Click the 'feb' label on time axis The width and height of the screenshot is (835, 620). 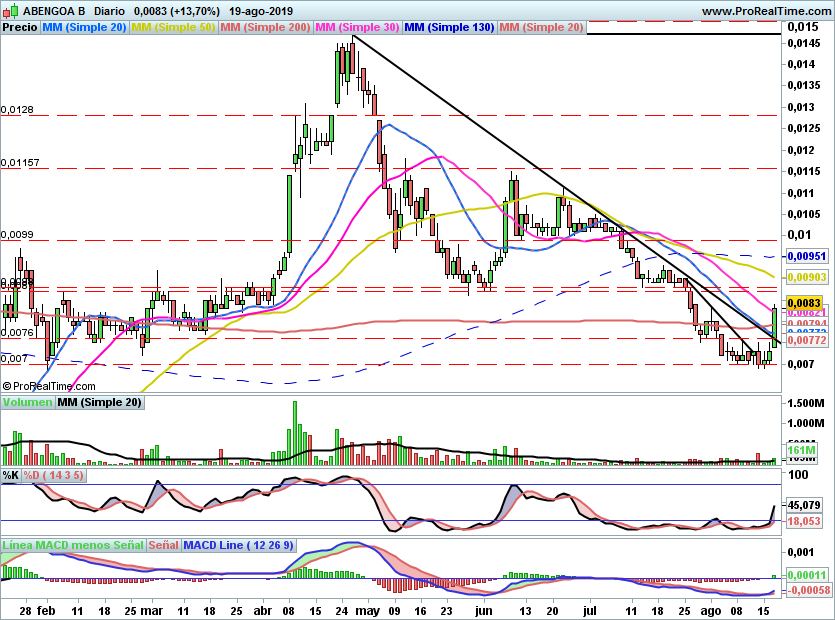[x=46, y=610]
